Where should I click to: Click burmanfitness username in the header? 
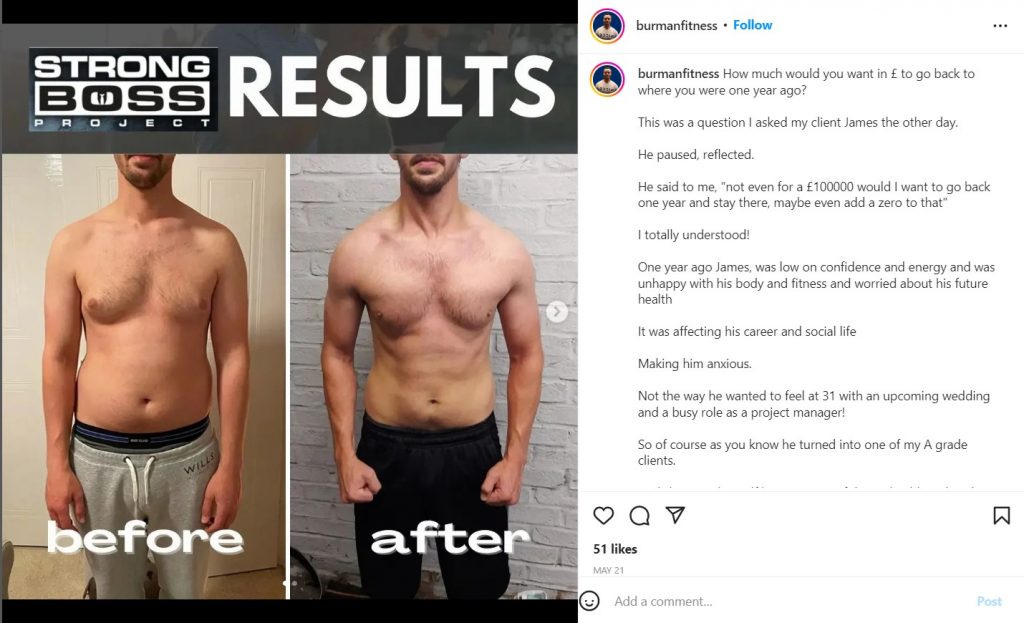click(677, 25)
